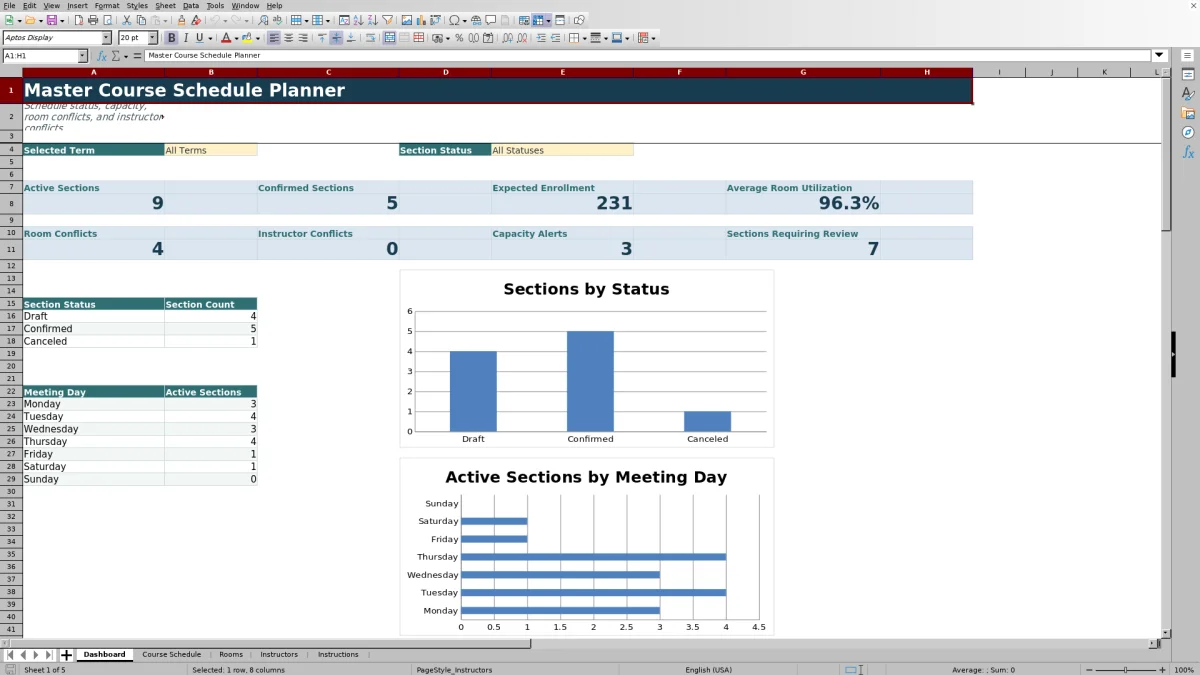Image resolution: width=1200 pixels, height=675 pixels.
Task: Switch to the Instructors sheet tab
Action: point(279,655)
